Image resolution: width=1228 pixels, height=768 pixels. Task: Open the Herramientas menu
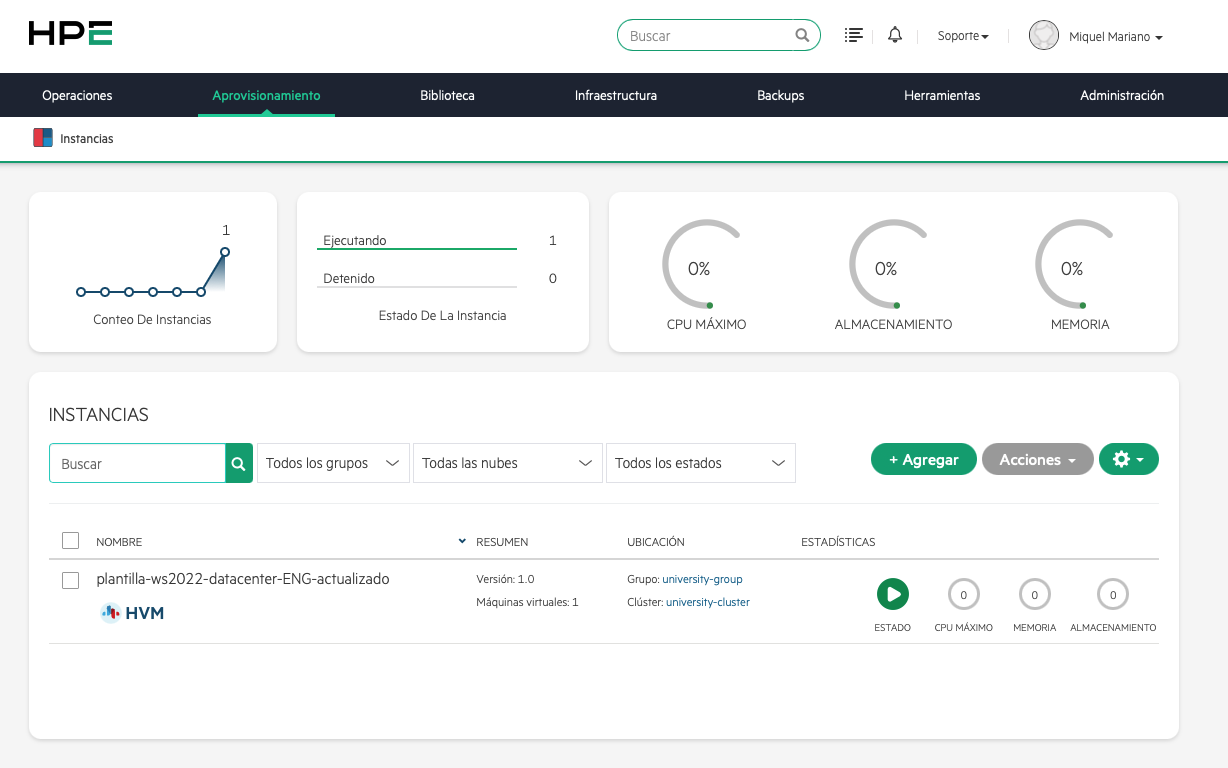click(x=942, y=96)
